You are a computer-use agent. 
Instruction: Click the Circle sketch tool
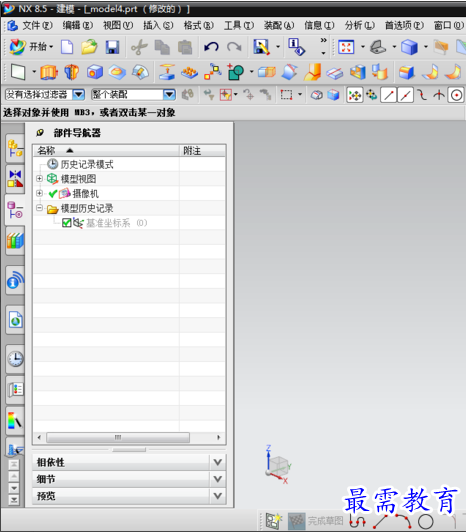point(426,522)
